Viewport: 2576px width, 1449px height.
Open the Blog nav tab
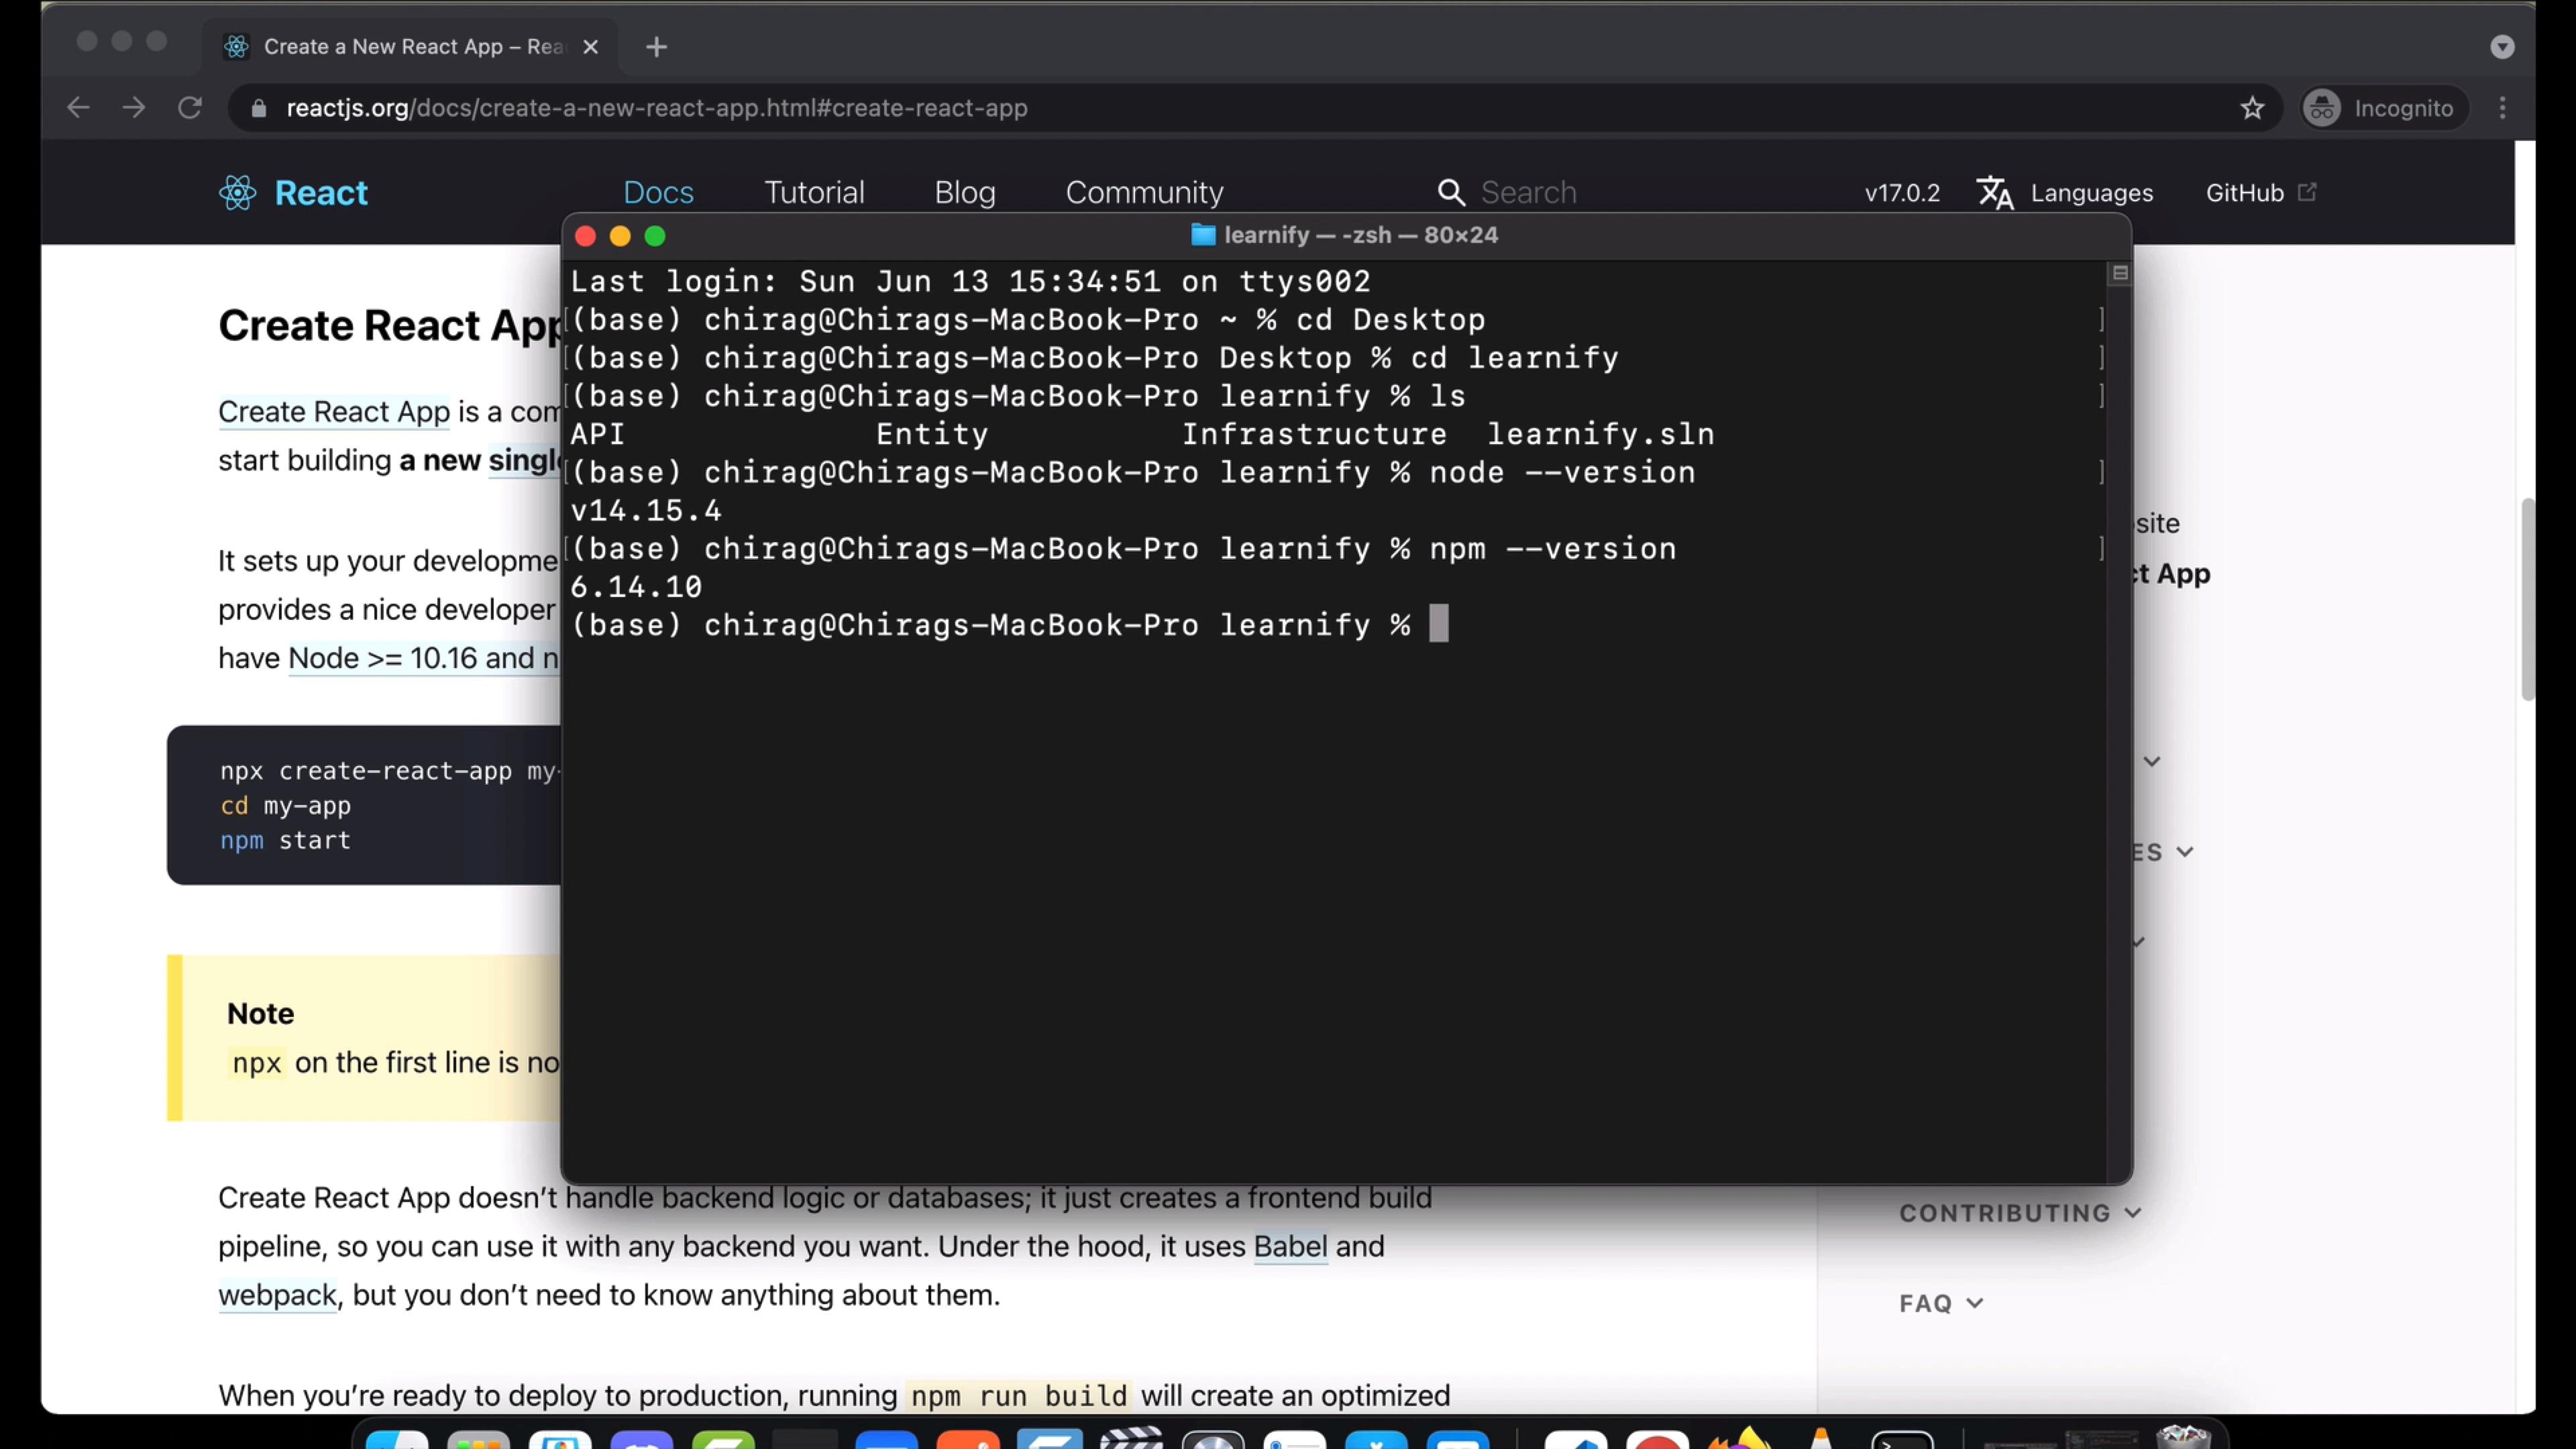(x=965, y=192)
